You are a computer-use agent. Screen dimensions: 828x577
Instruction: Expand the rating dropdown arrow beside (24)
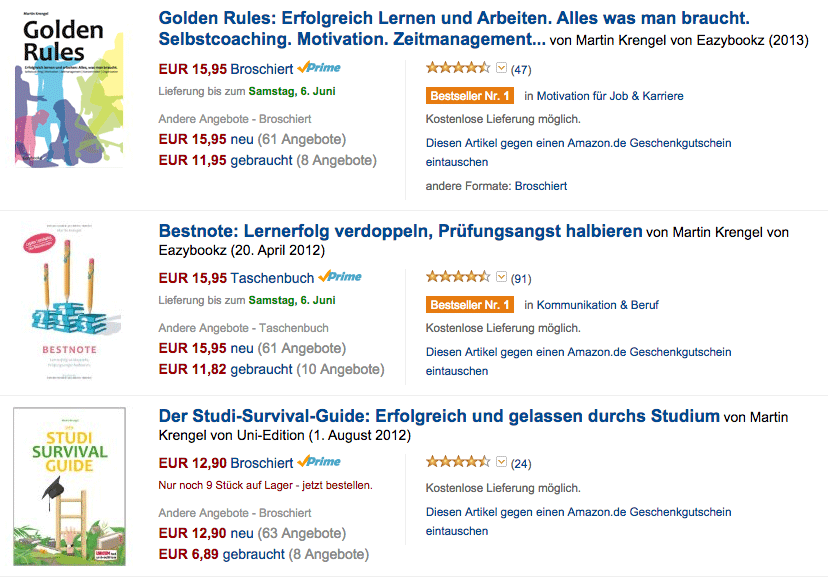(502, 462)
